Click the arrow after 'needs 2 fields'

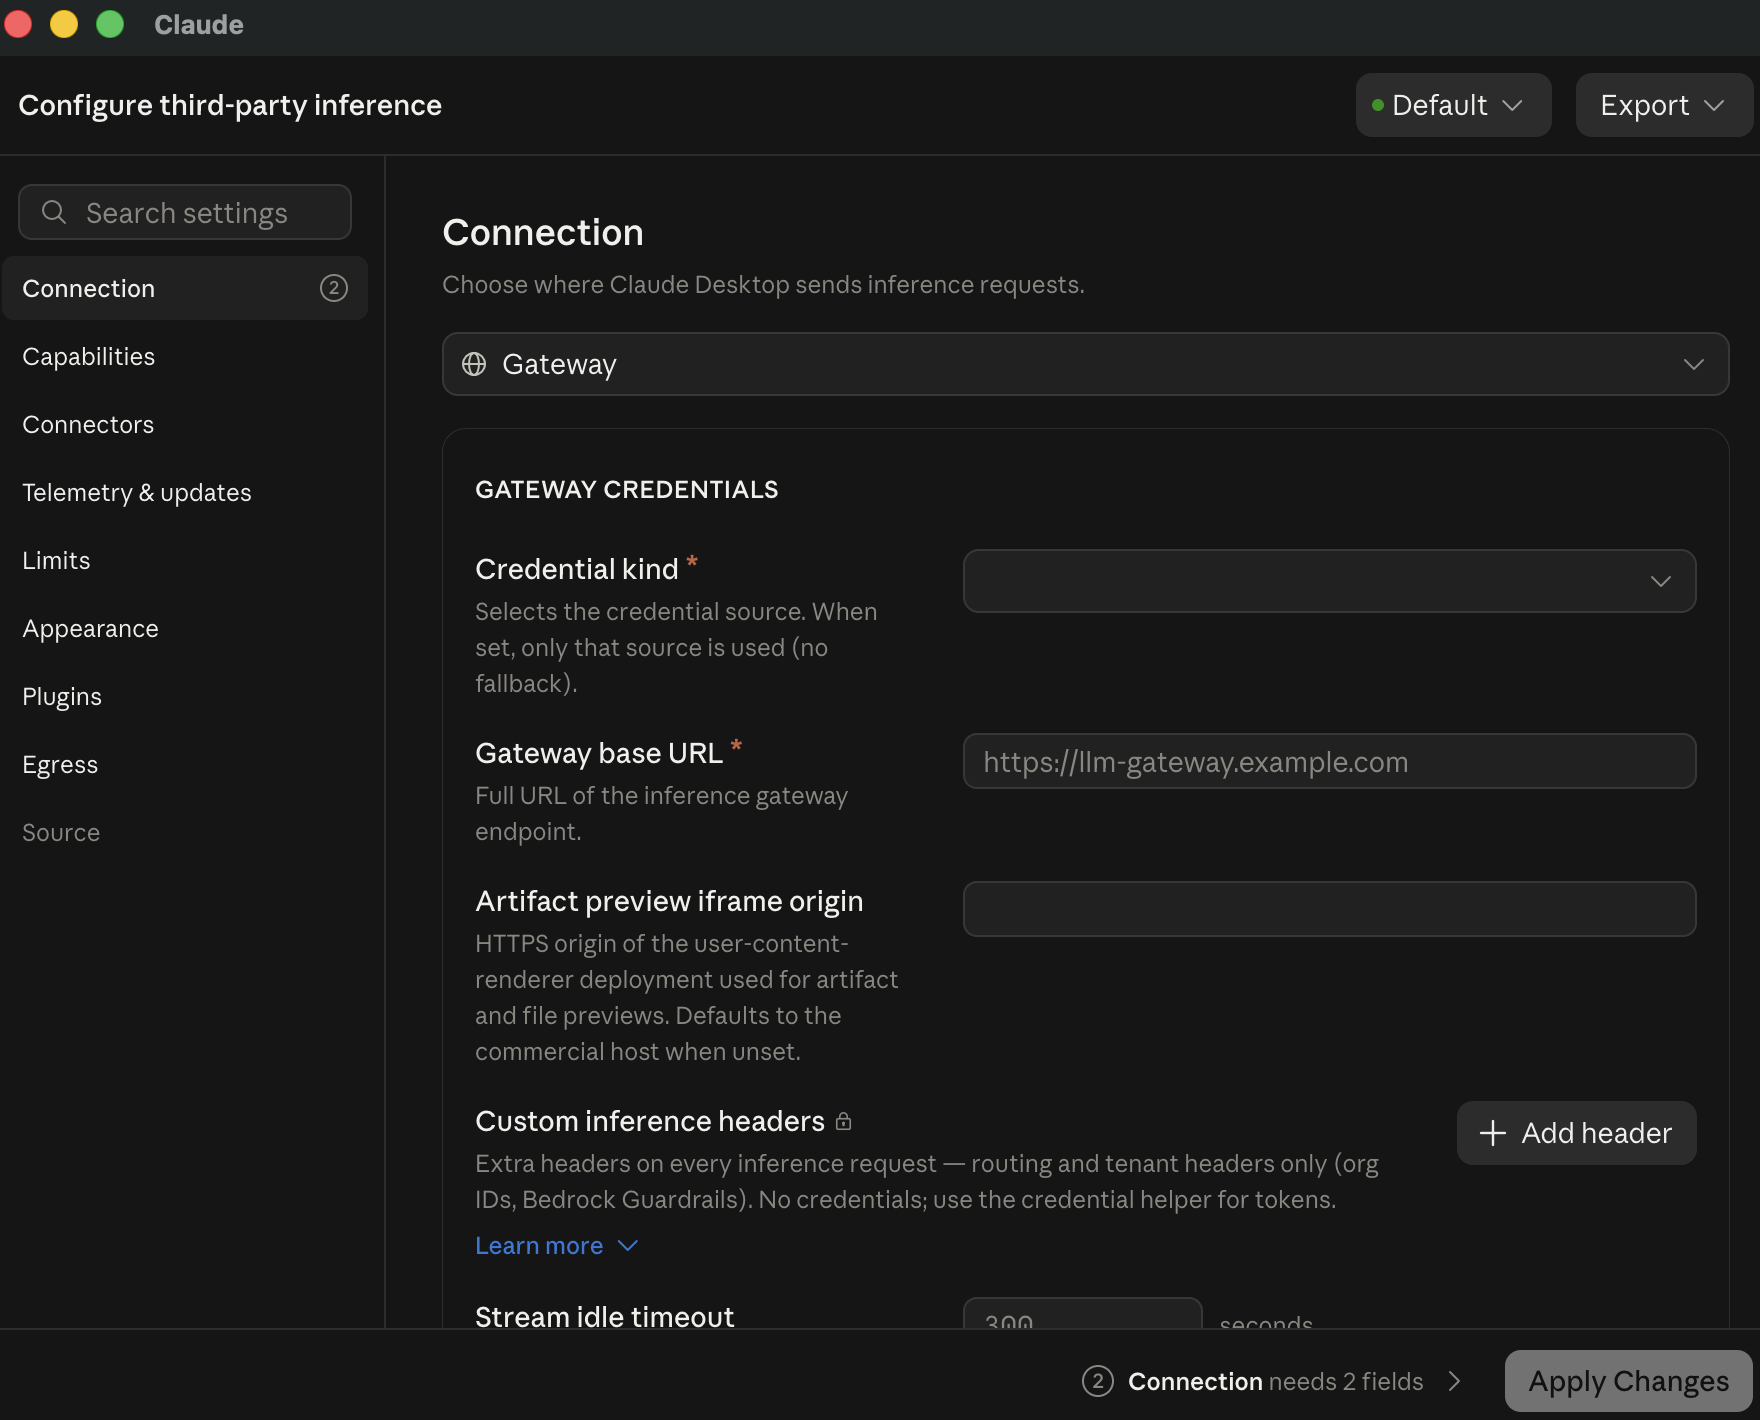pos(1455,1381)
